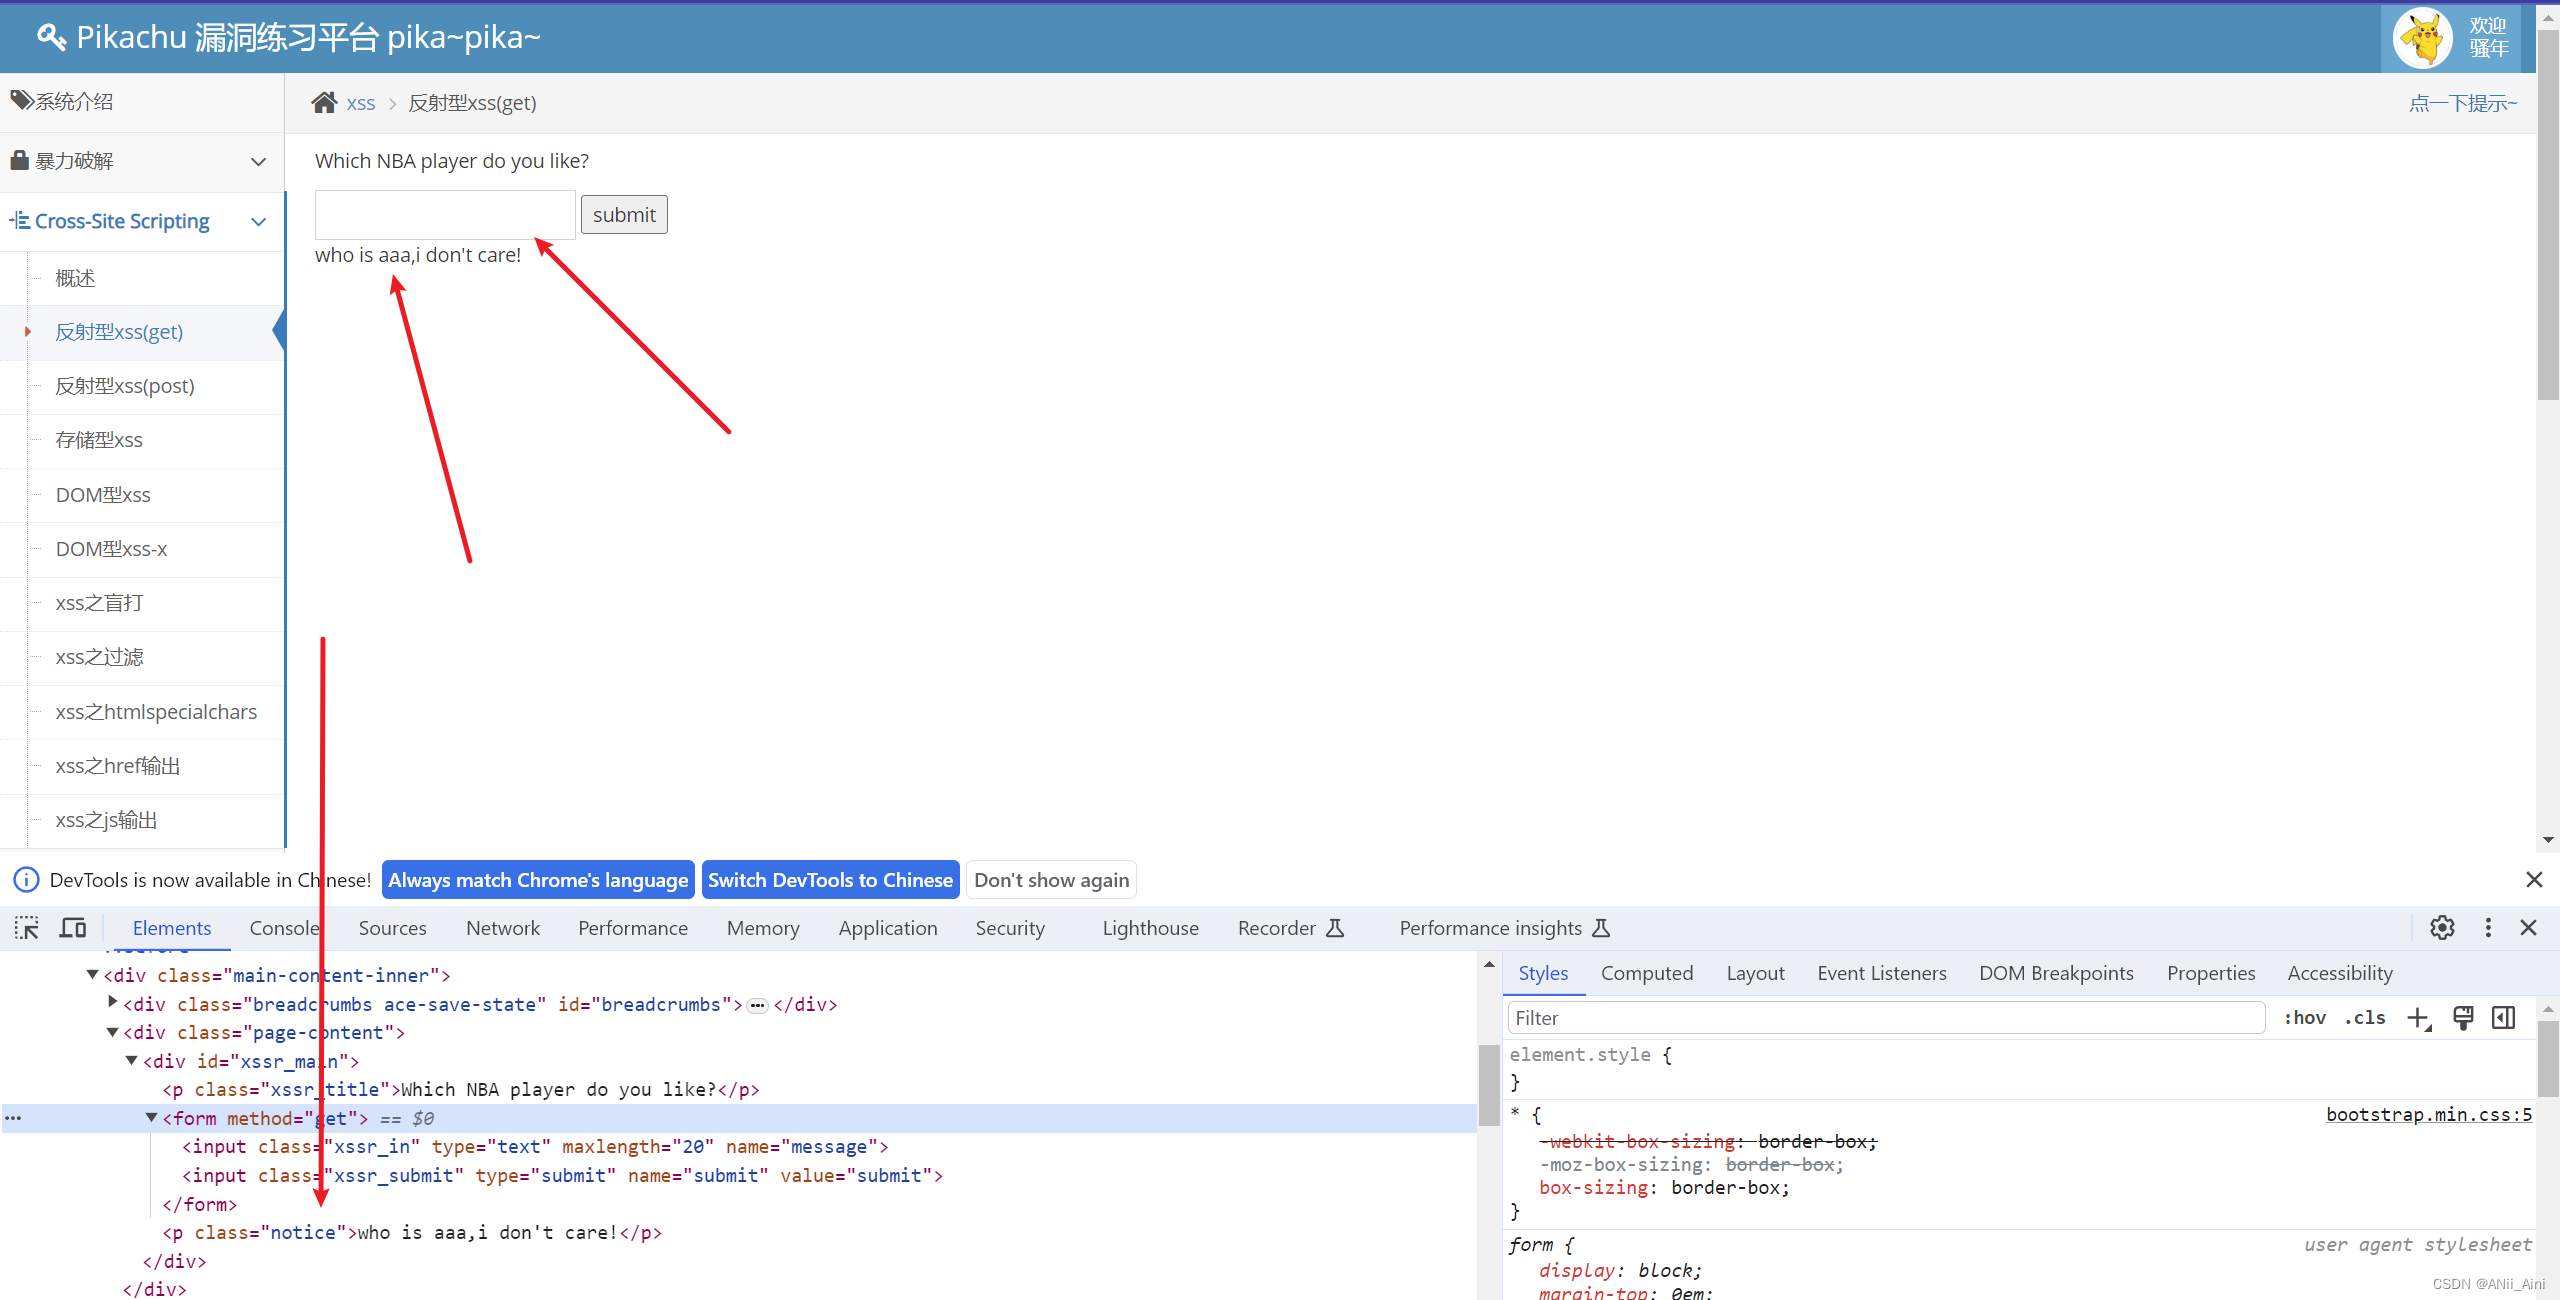Open the 存储型xss sidebar link
This screenshot has width=2560, height=1300.
[x=99, y=440]
